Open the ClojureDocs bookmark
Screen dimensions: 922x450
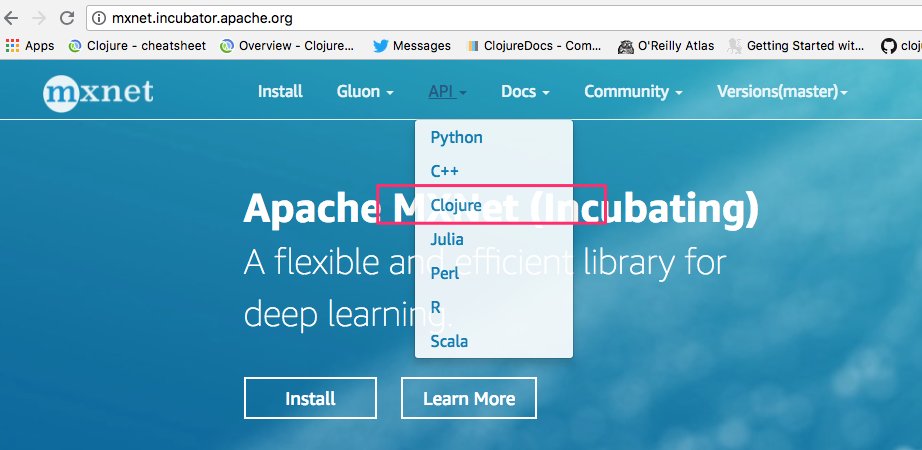coord(534,46)
